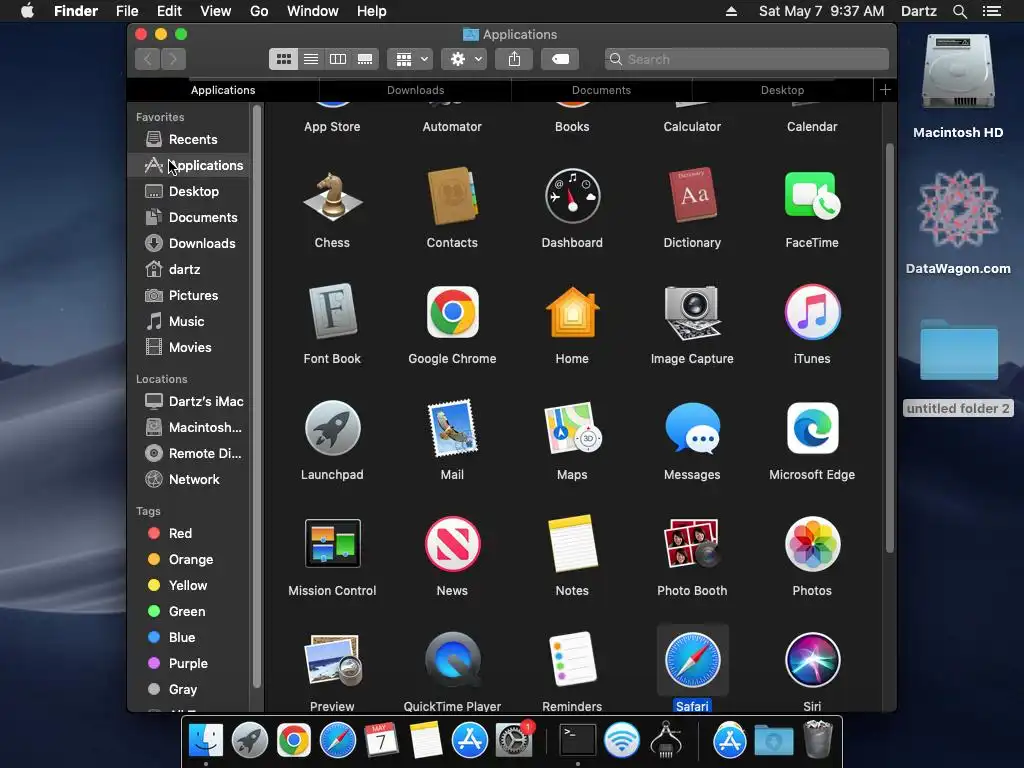The image size is (1024, 768).
Task: Select the Reminders app icon
Action: (x=572, y=660)
